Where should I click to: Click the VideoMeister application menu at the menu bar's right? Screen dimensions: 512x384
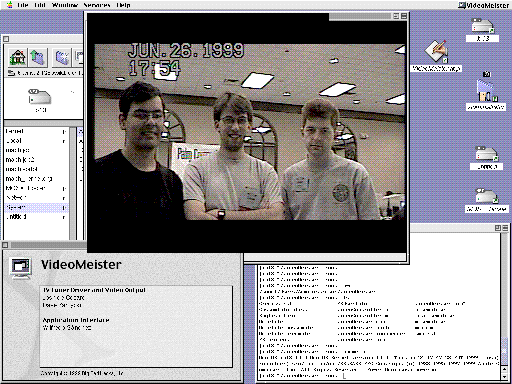[x=484, y=5]
